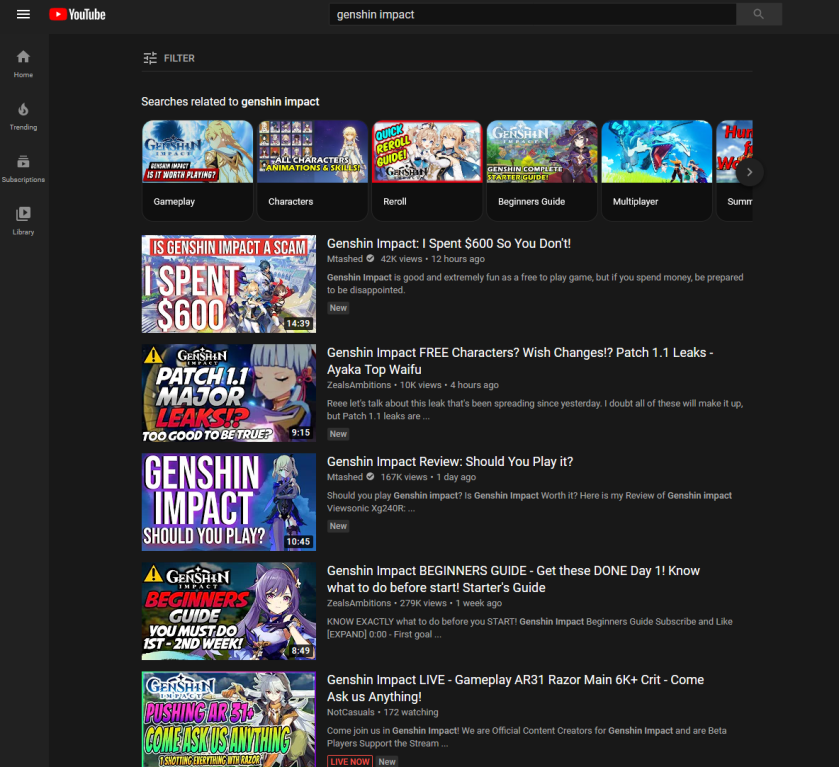Visit the ZealsAmbitions channel on Patch 1.1 video

tap(359, 385)
